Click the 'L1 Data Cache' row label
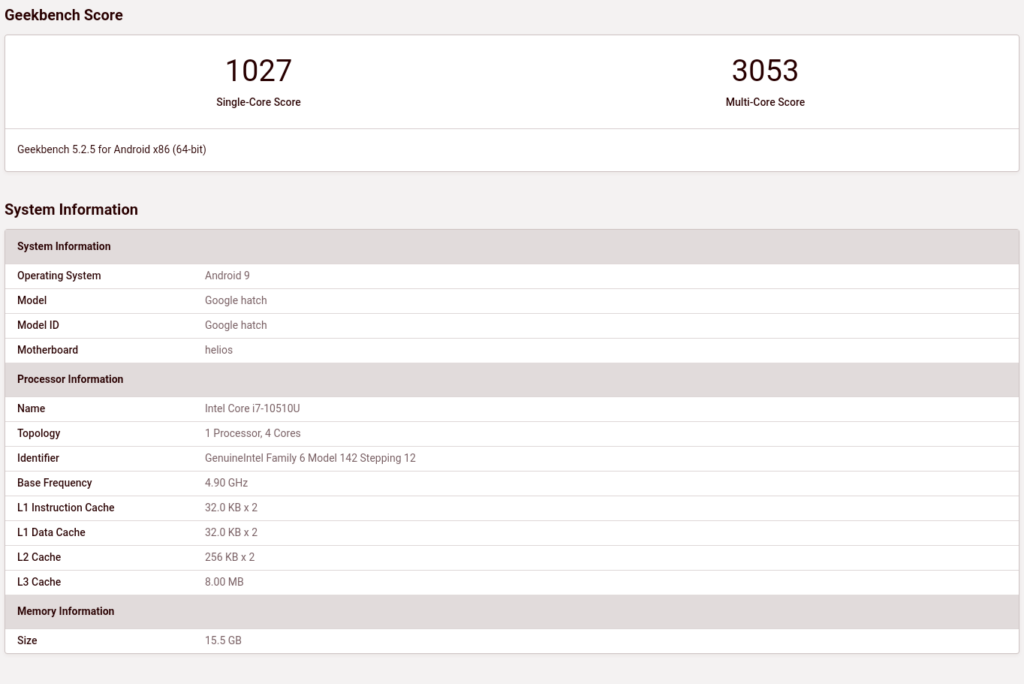 coord(51,533)
